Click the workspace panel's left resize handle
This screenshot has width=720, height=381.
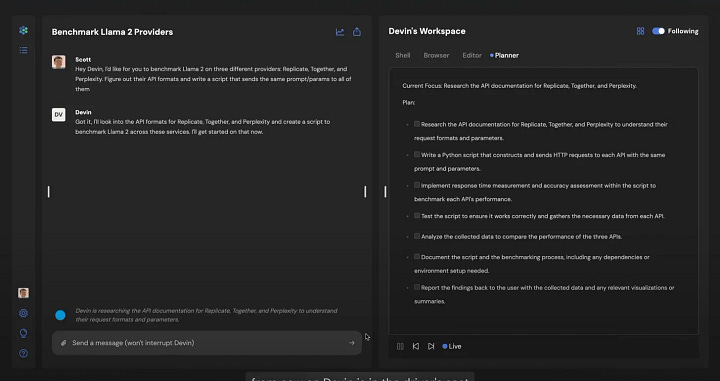[x=385, y=192]
